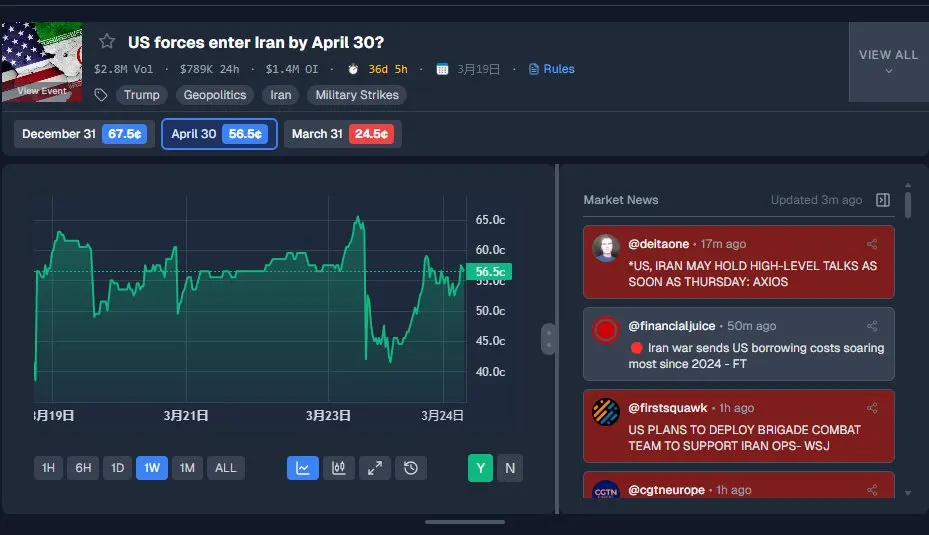
Task: Open chart history clock icon
Action: coord(411,468)
